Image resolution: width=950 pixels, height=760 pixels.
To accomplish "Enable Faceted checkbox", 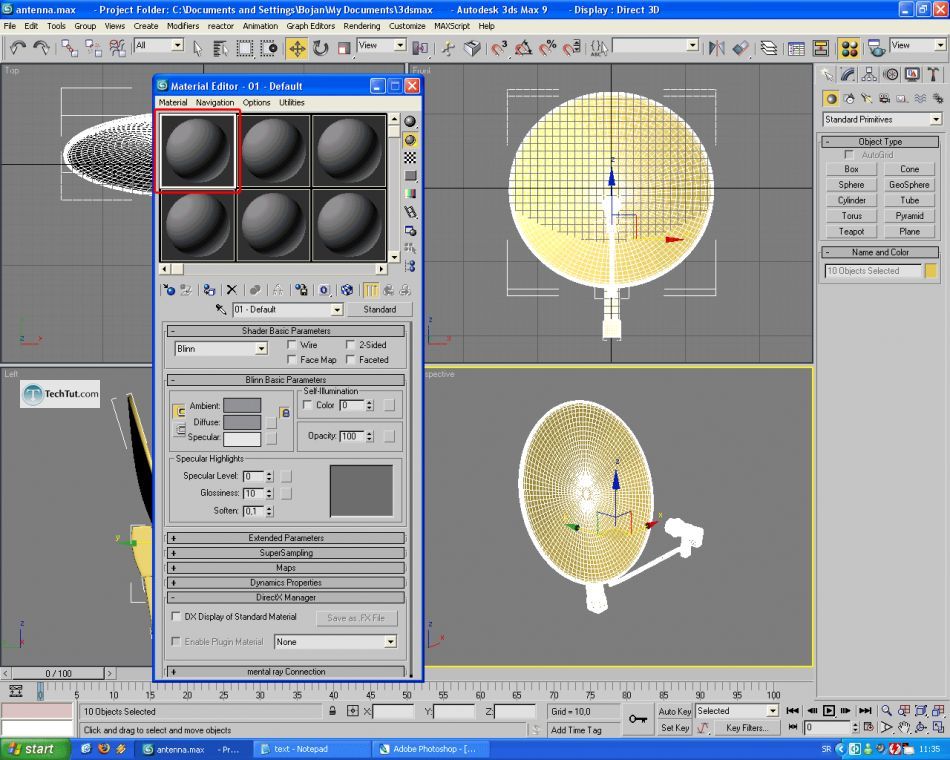I will coord(350,359).
